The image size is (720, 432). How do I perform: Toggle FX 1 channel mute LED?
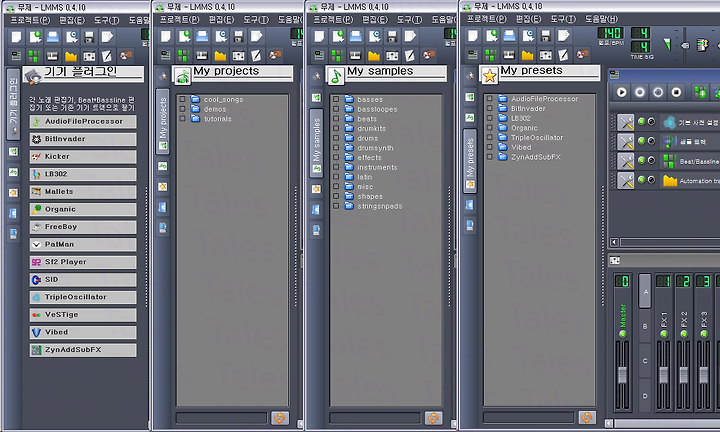pyautogui.click(x=664, y=334)
